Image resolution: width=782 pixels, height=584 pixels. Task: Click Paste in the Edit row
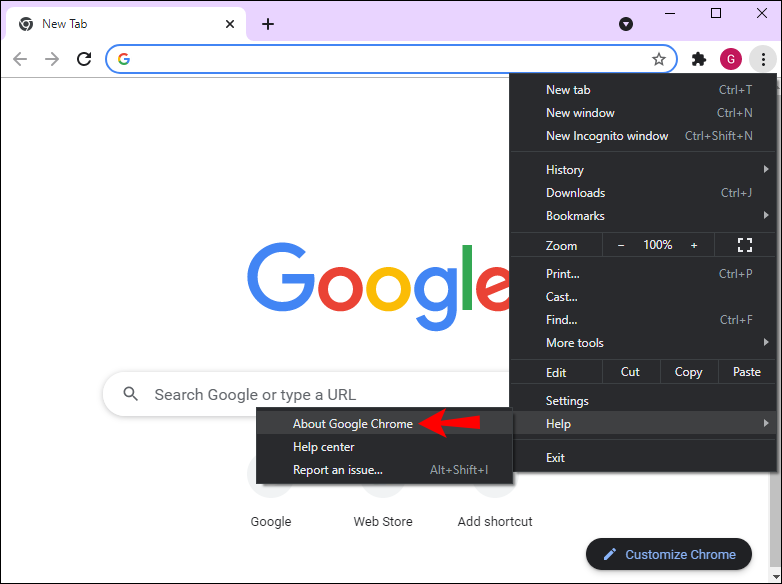click(747, 372)
